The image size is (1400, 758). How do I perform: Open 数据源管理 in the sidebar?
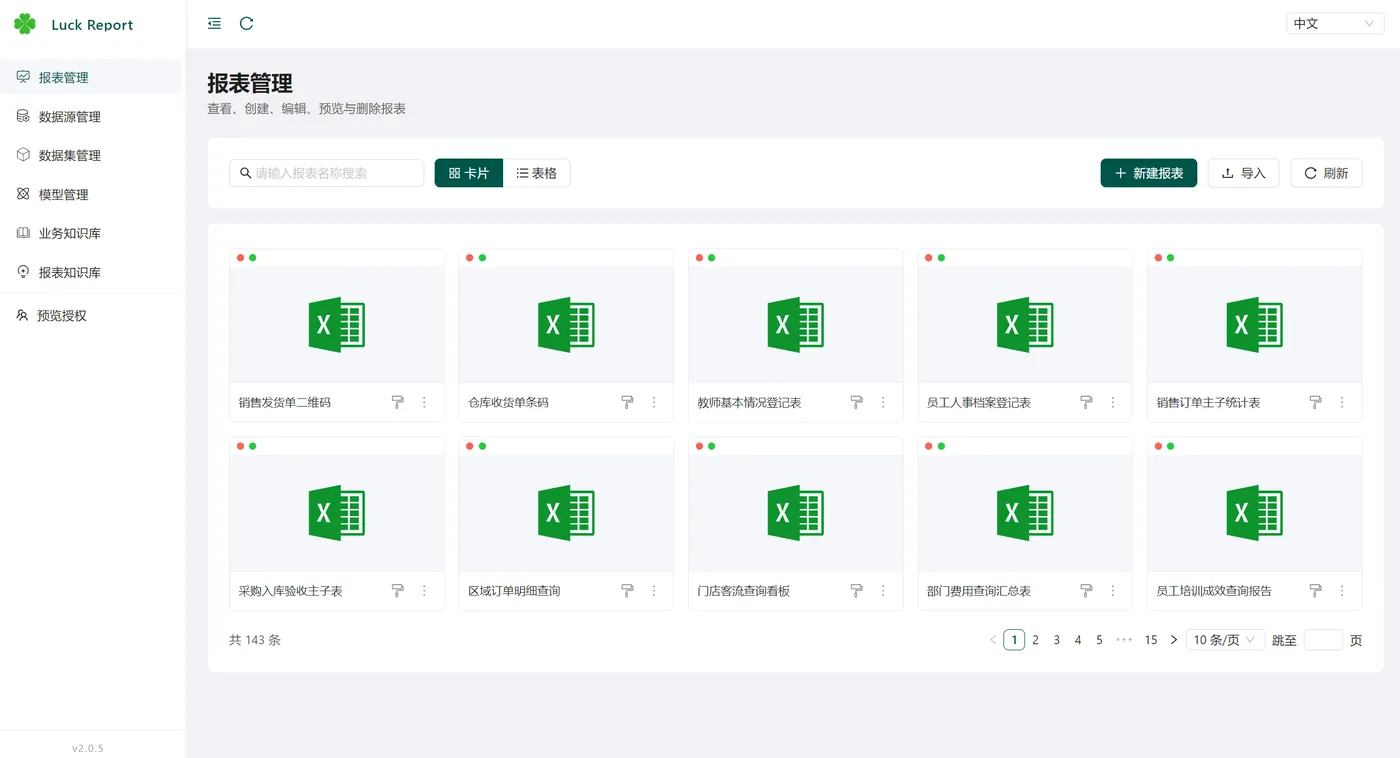91,116
